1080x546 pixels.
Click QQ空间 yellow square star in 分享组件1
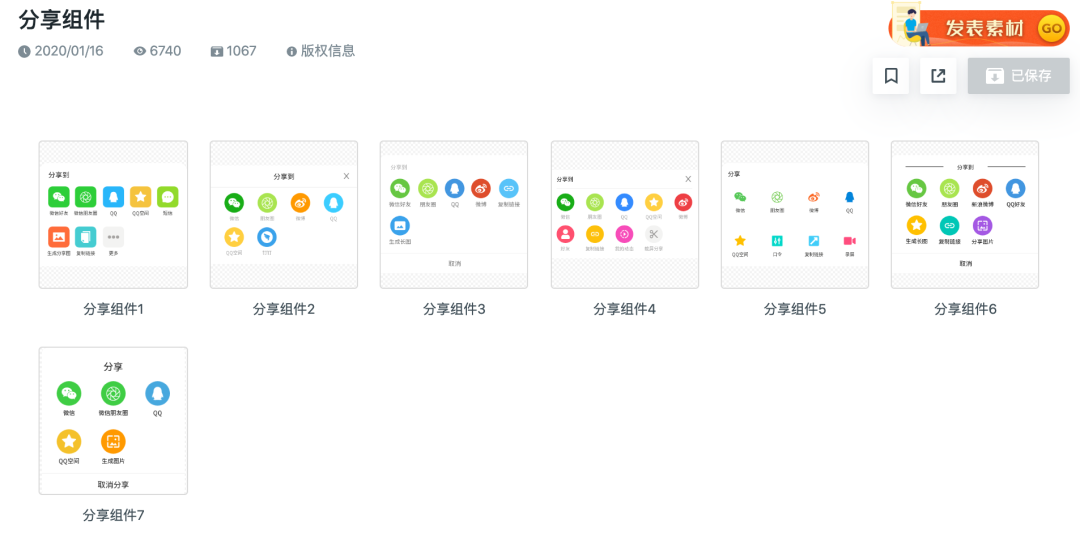(x=141, y=197)
